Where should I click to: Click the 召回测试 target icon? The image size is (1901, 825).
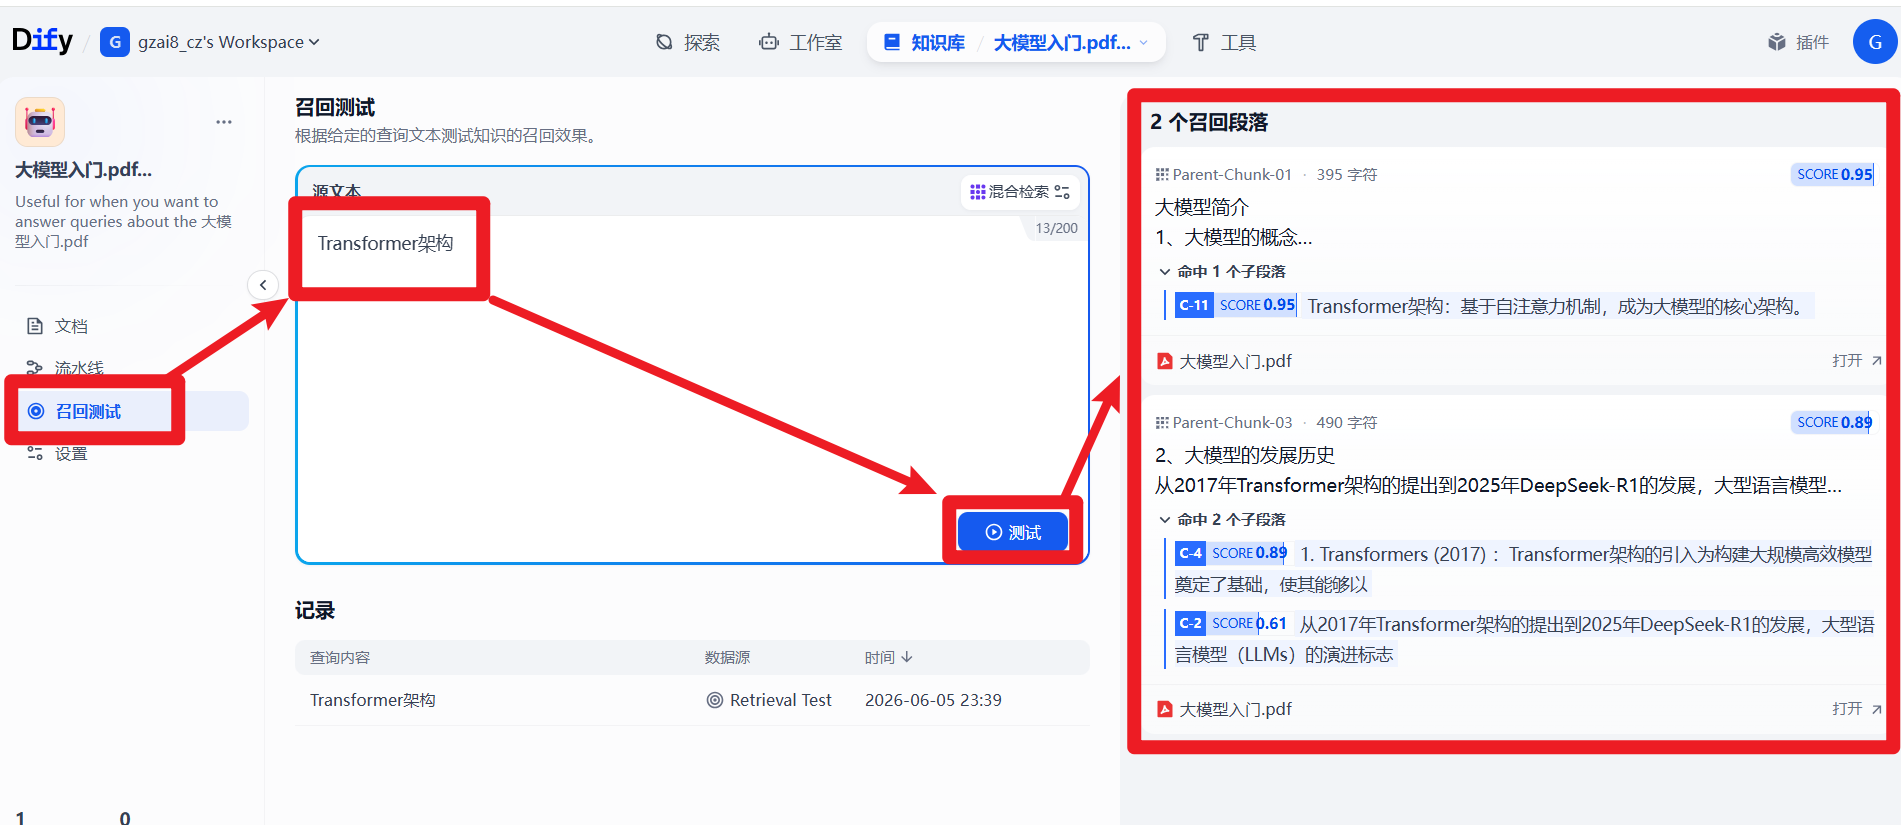[36, 411]
